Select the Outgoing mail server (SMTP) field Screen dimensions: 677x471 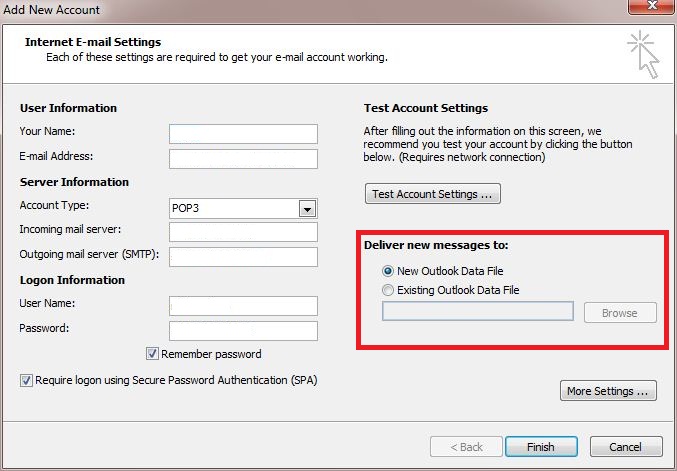pos(243,257)
